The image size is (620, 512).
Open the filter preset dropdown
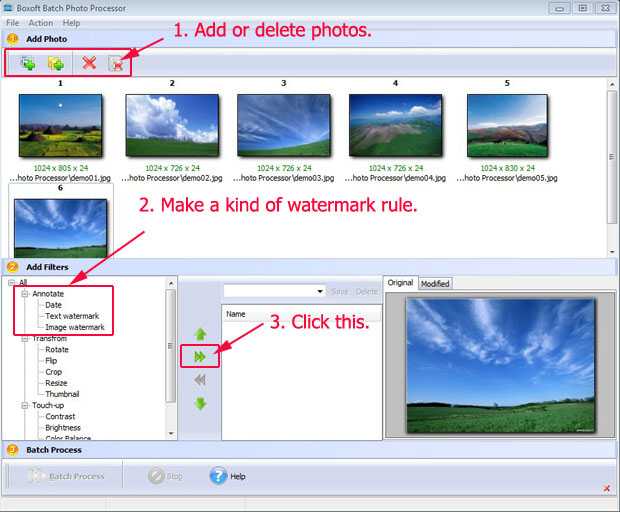tap(320, 291)
